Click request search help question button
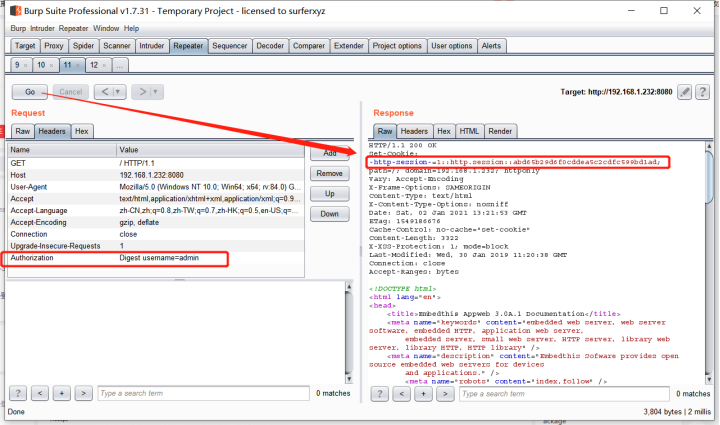The height and width of the screenshot is (425, 720). pos(18,393)
